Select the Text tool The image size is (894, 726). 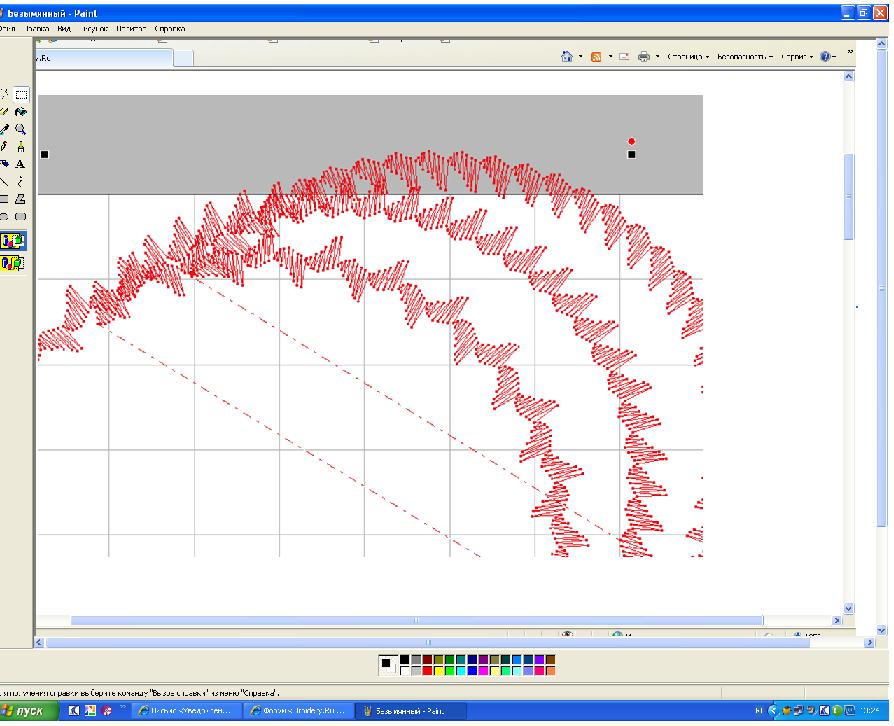point(21,164)
